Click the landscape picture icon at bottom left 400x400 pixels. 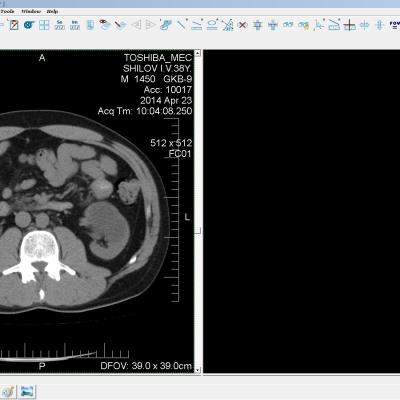[x=27, y=391]
